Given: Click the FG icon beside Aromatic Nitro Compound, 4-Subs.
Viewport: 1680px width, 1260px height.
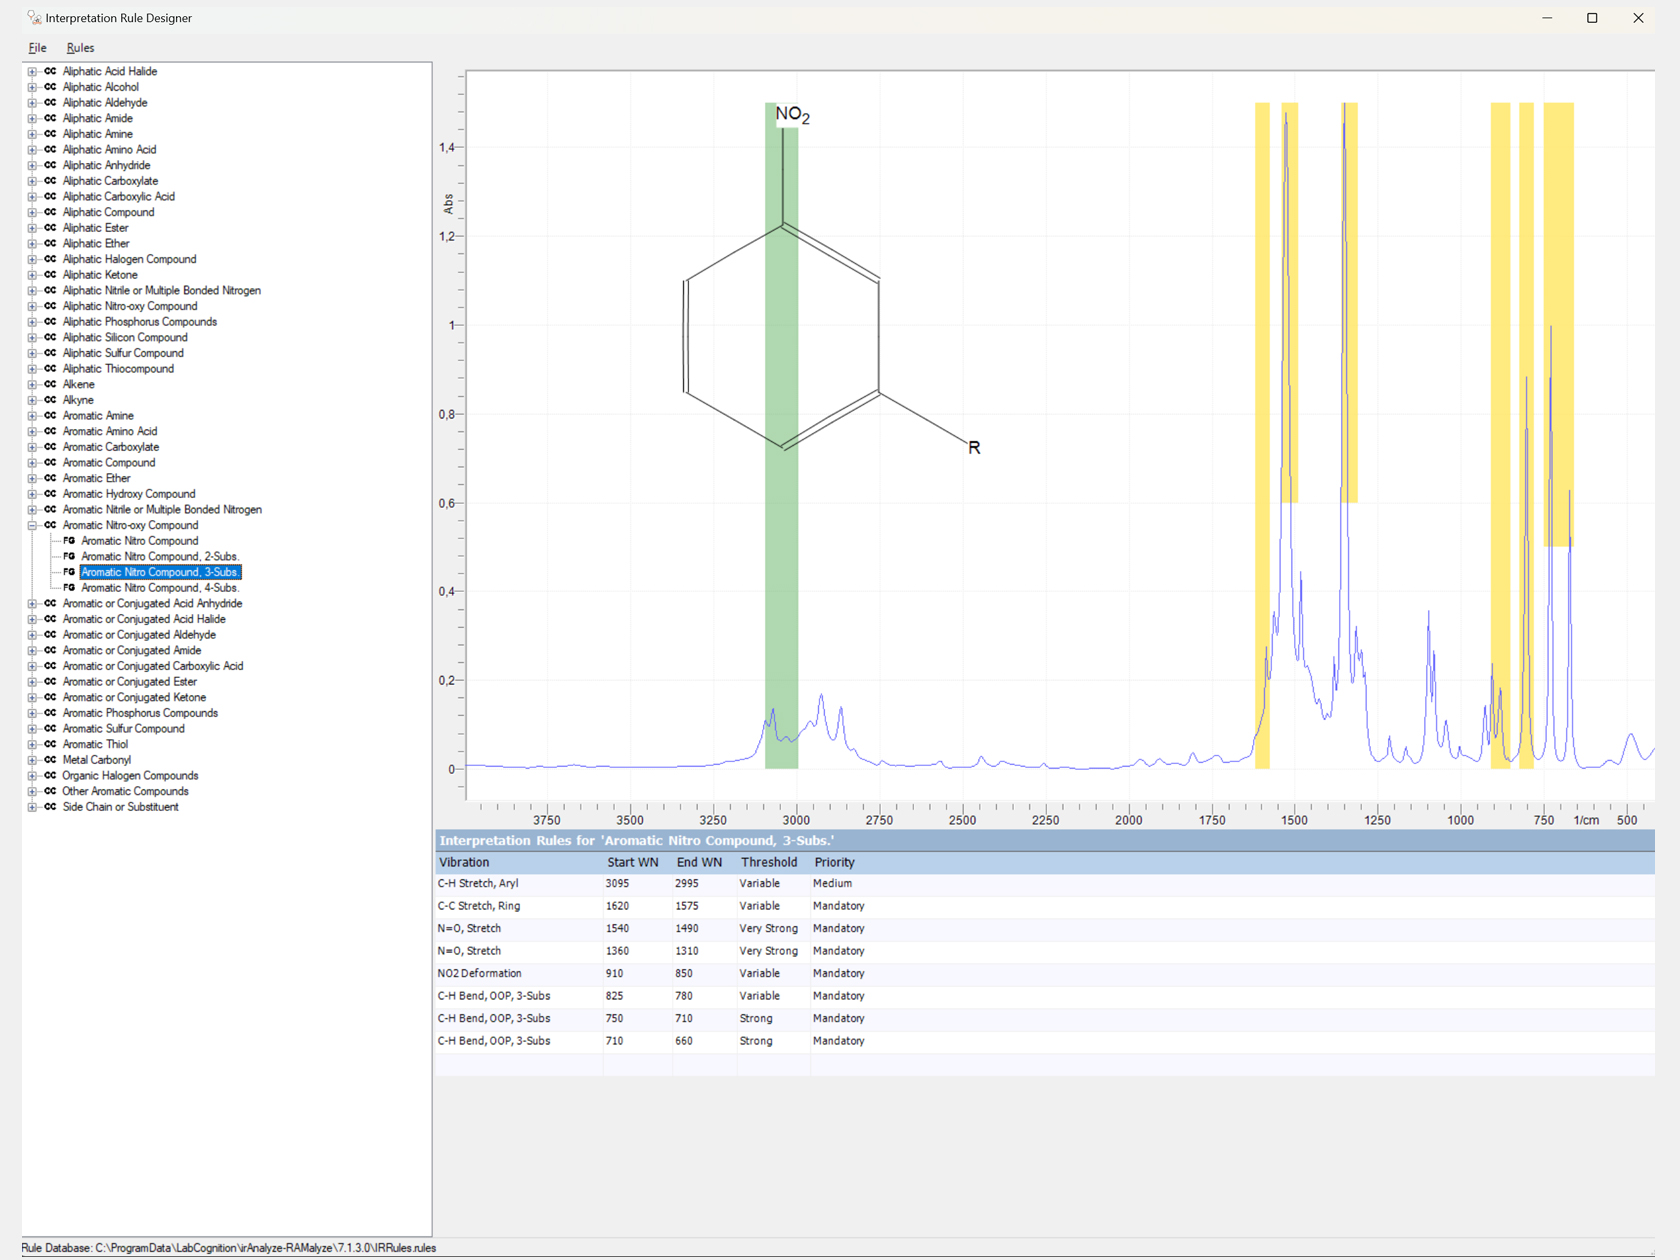Looking at the screenshot, I should pyautogui.click(x=69, y=588).
